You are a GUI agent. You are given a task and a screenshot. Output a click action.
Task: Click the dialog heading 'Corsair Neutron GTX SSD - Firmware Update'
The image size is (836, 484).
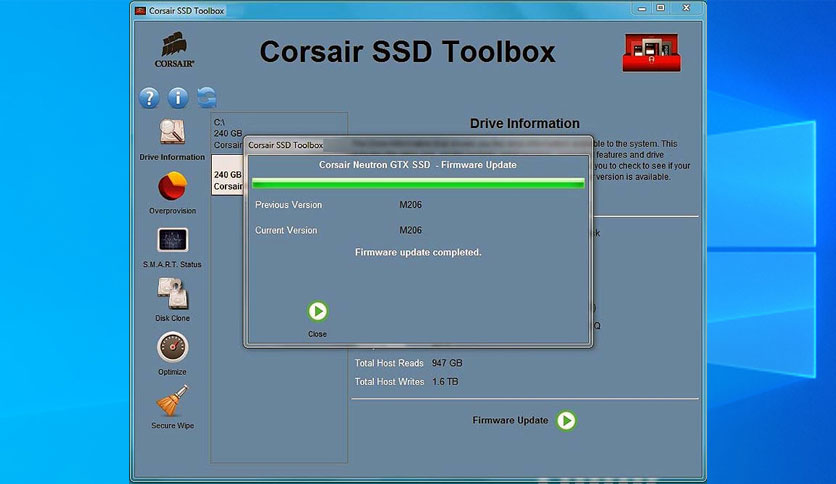(418, 165)
